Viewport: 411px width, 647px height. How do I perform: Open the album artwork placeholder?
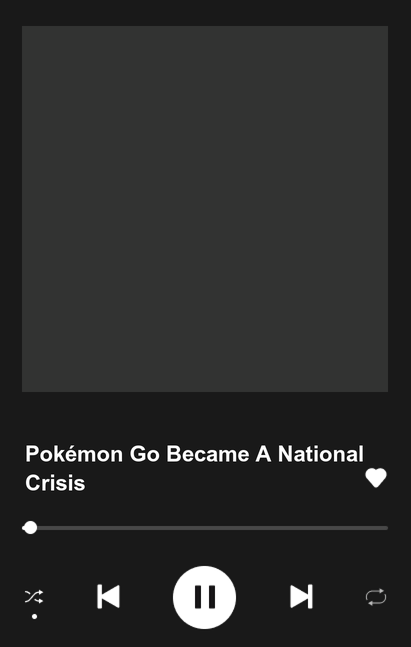pos(205,209)
